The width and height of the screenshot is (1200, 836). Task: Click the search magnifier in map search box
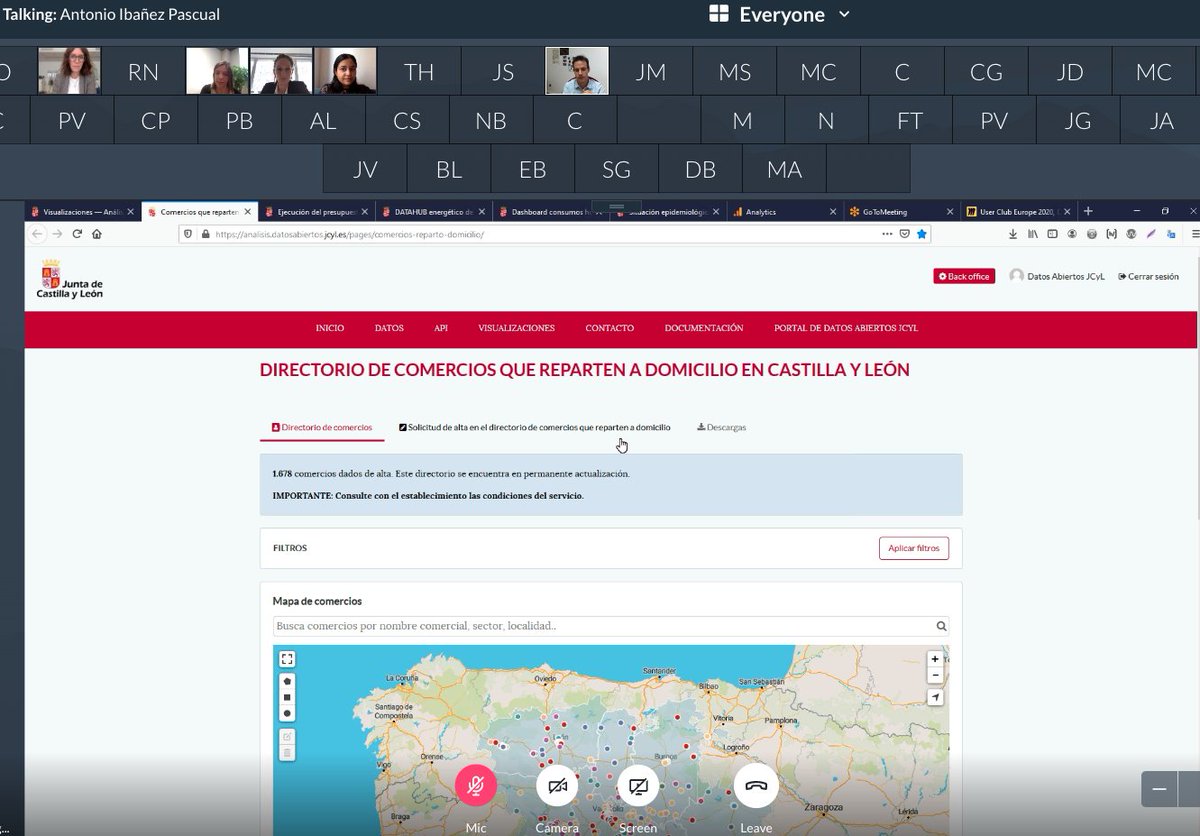(941, 626)
